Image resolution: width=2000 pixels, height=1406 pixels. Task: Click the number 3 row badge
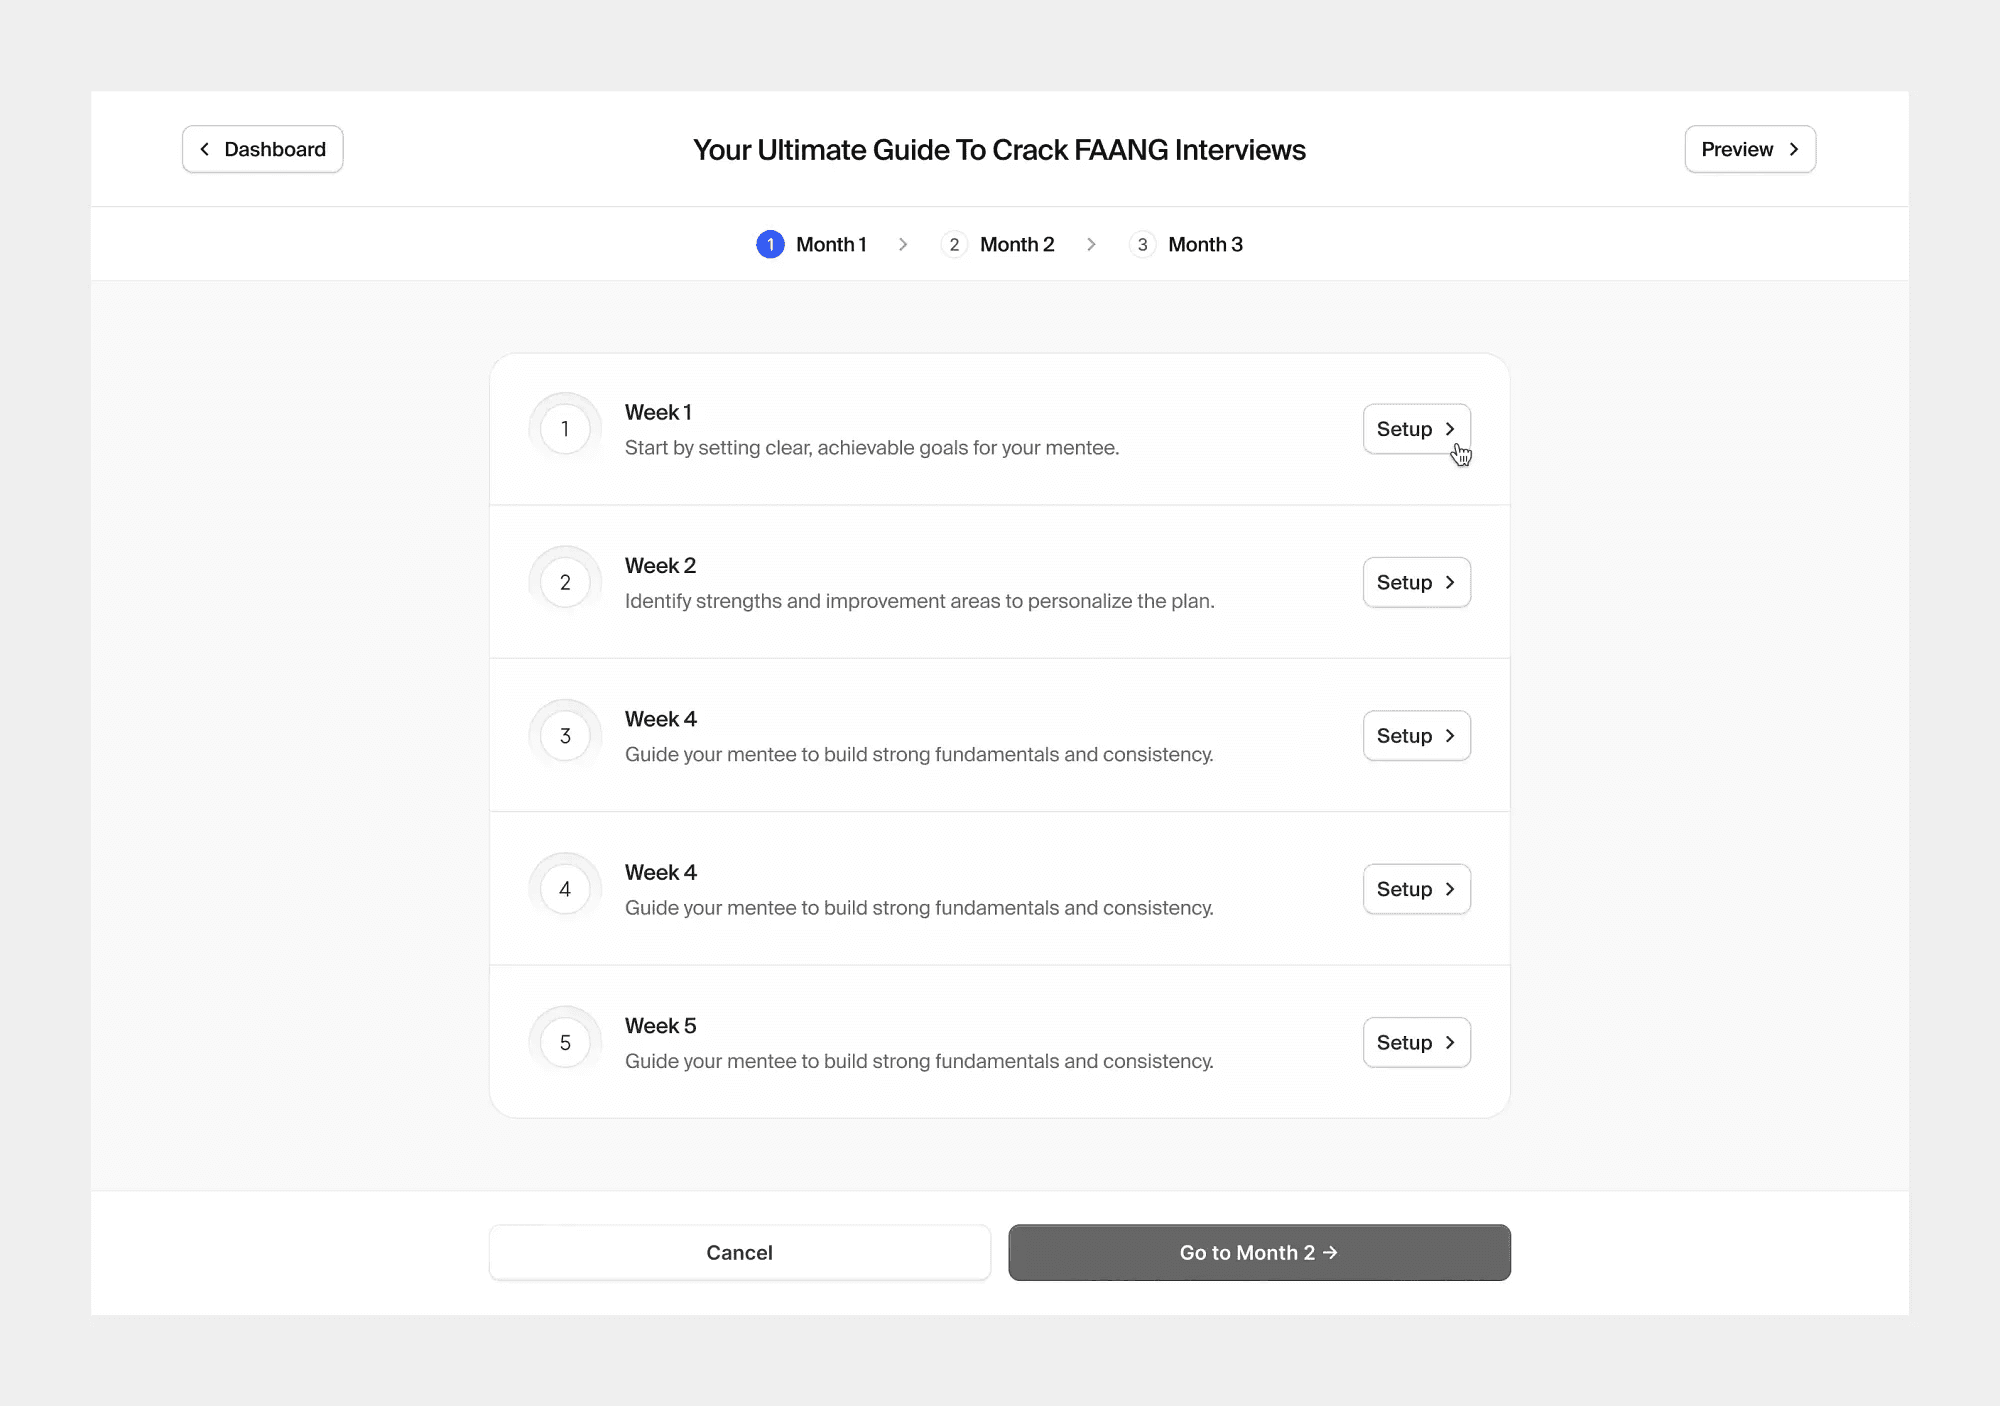565,736
